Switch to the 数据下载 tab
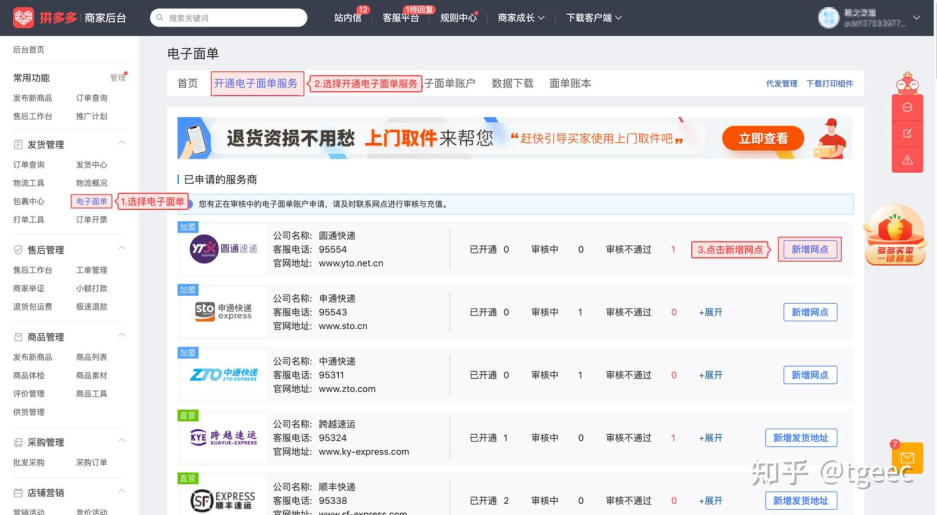 (x=512, y=84)
